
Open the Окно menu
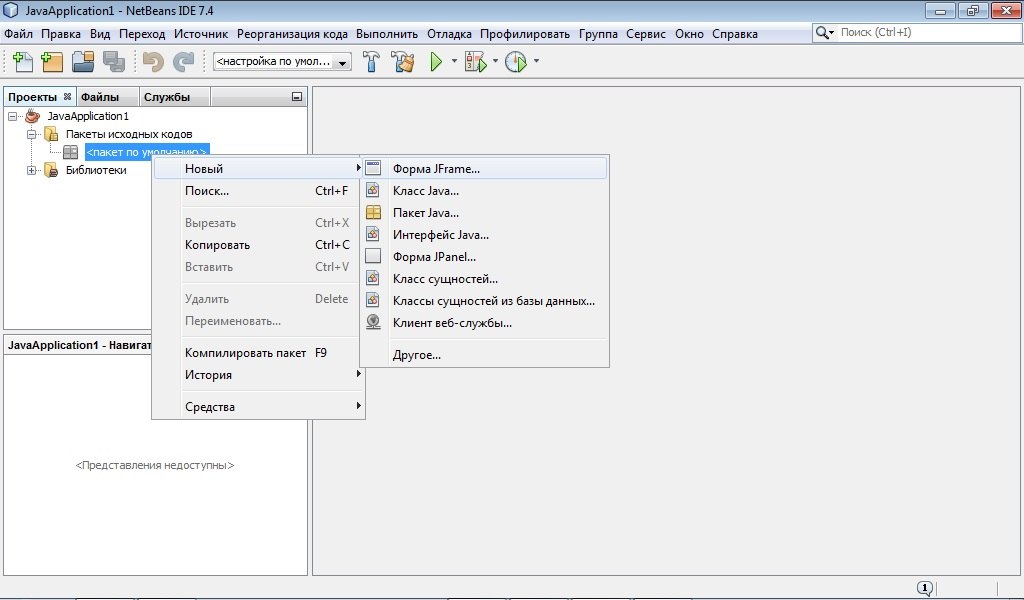[690, 34]
